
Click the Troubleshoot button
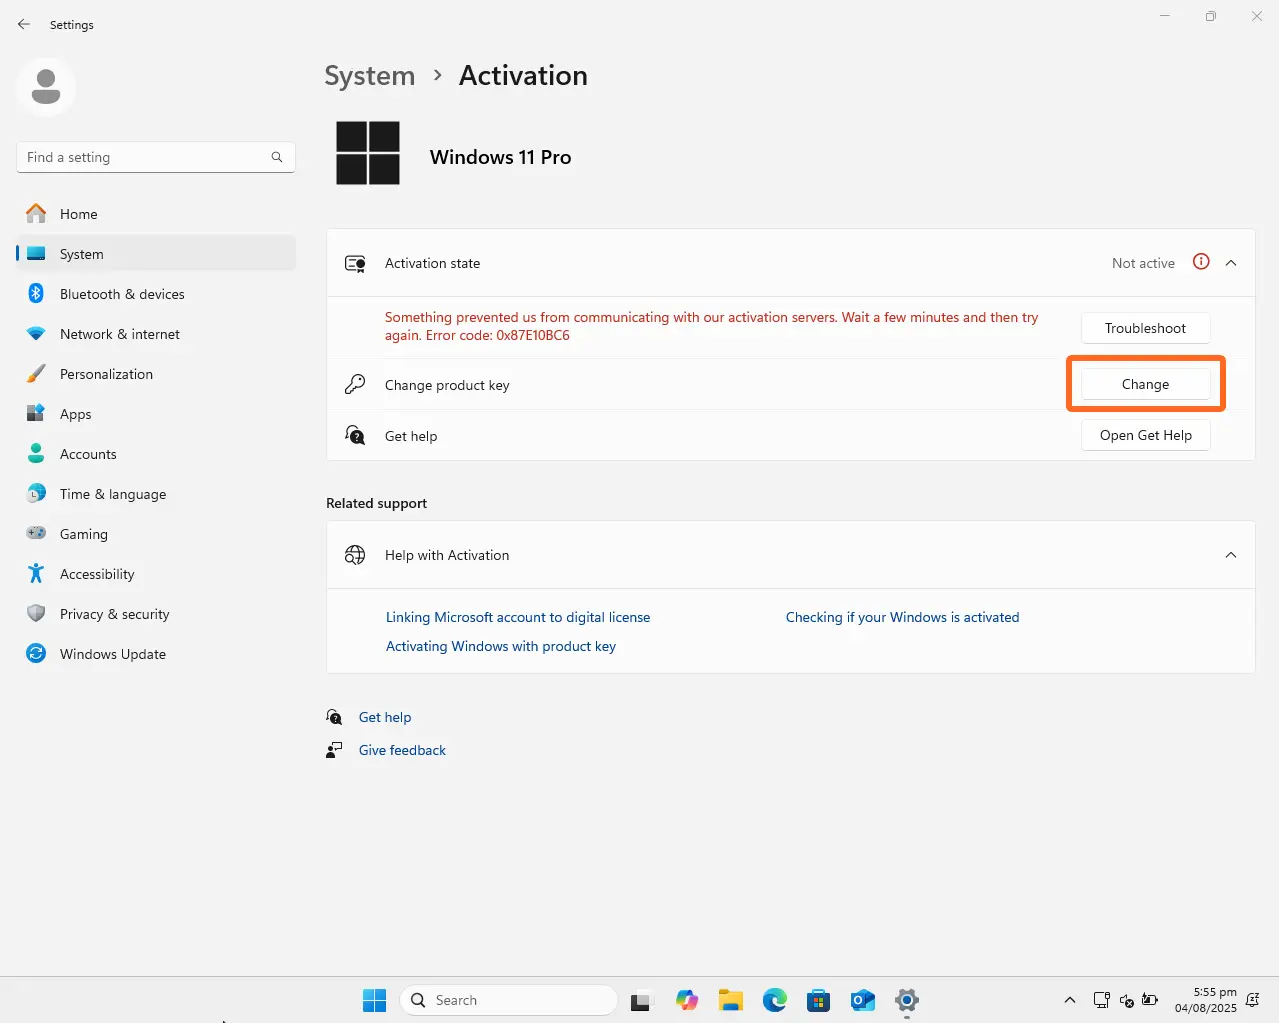click(x=1145, y=328)
